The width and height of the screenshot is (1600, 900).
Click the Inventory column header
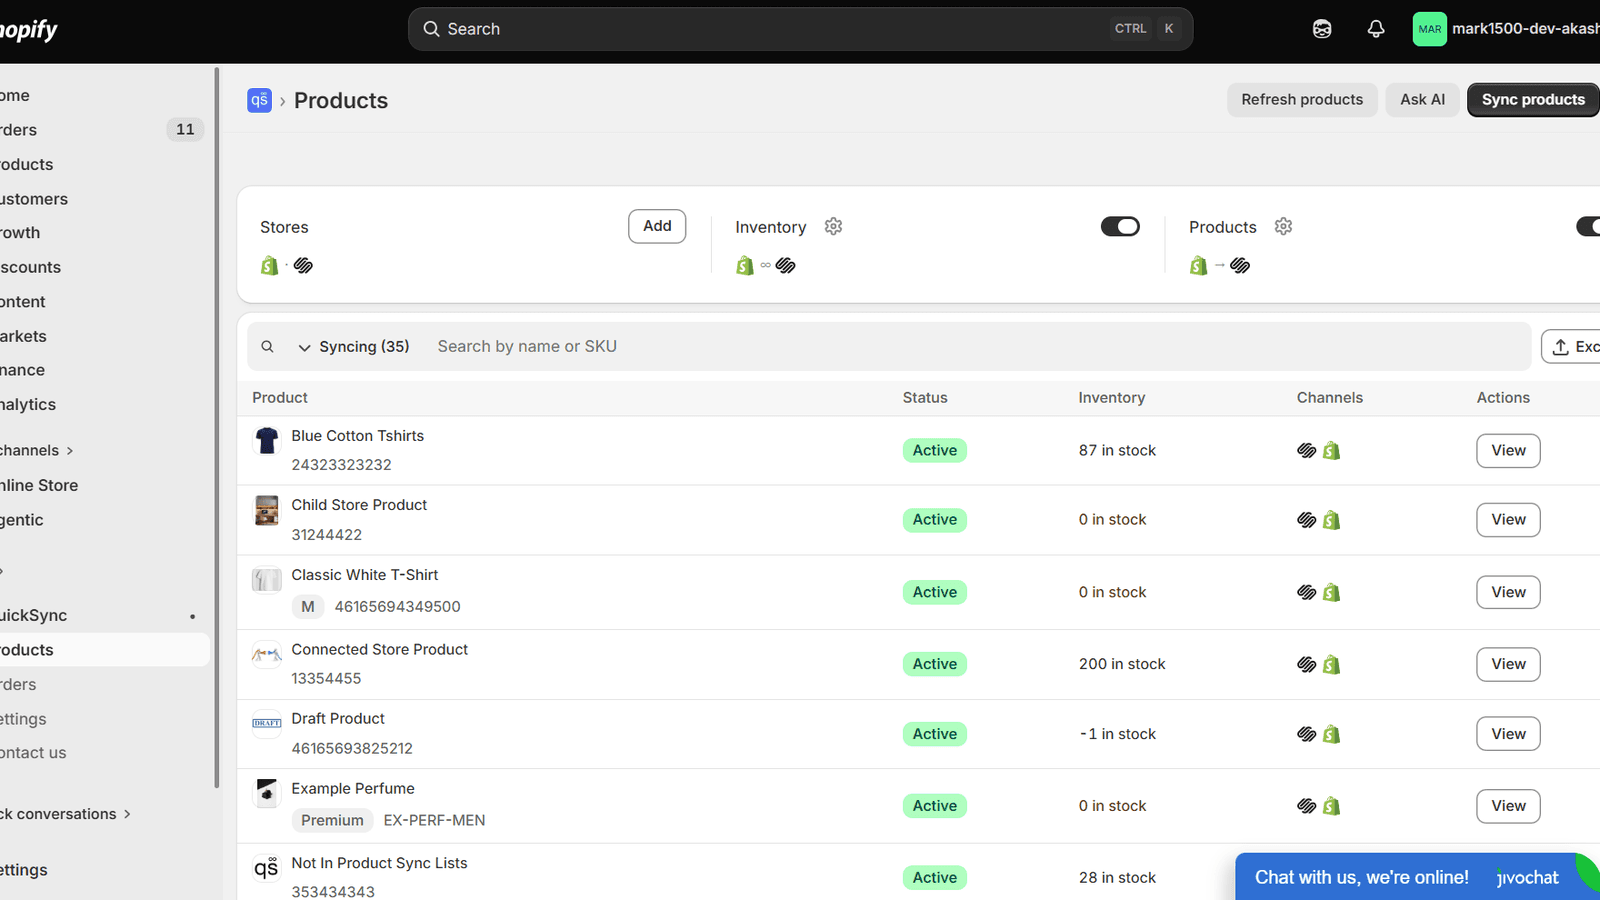(1112, 398)
